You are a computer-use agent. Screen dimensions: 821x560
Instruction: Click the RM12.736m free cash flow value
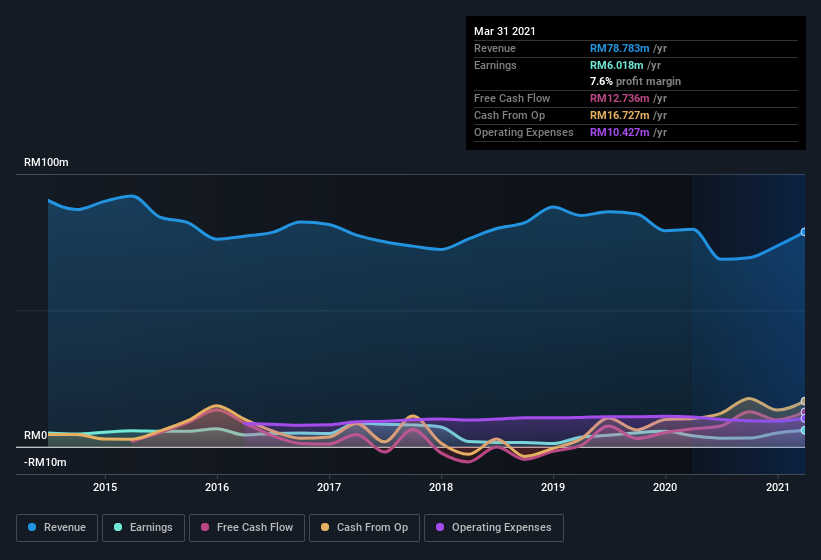click(x=619, y=98)
